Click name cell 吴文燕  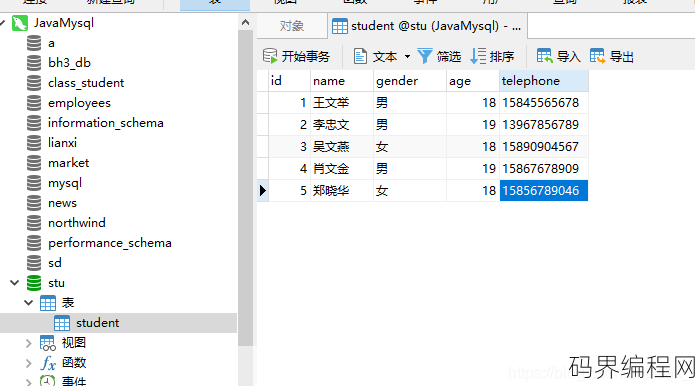(342, 147)
